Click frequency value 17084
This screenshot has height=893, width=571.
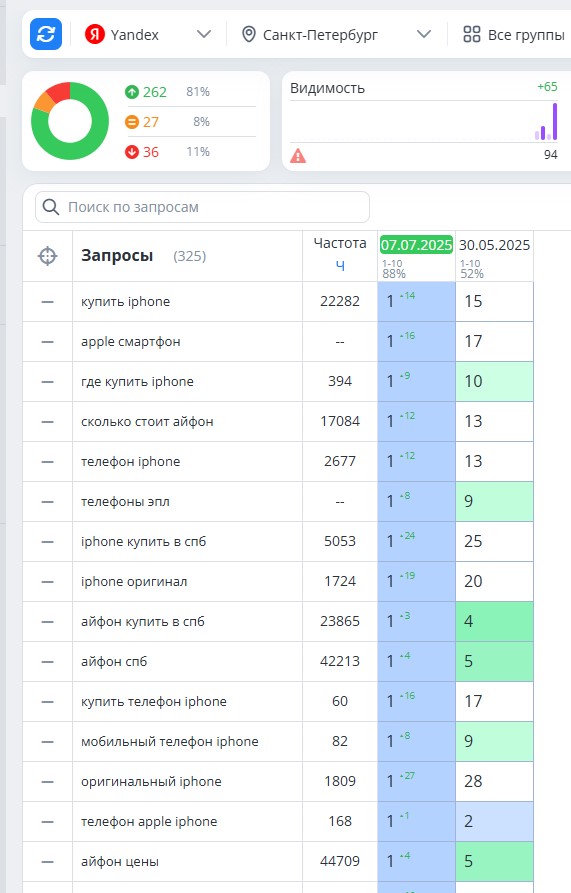(x=340, y=421)
